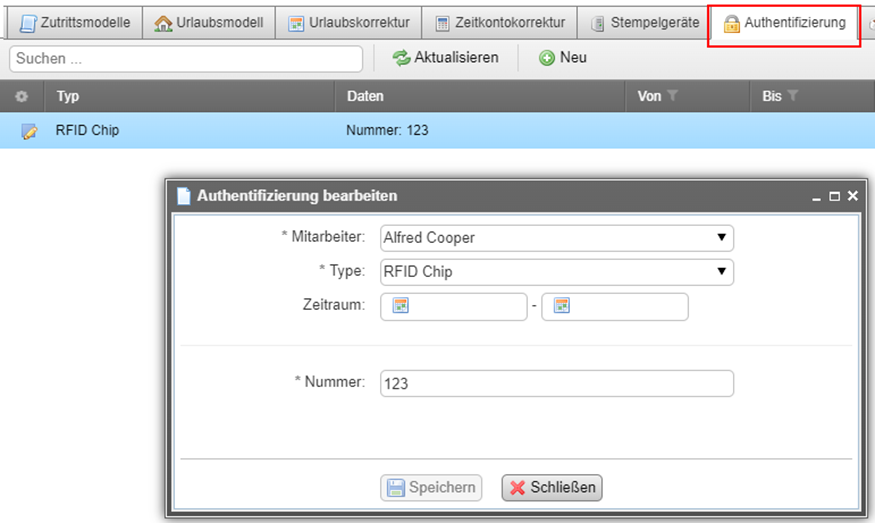Viewport: 875px width, 523px height.
Task: Open the end date calendar picker icon
Action: [x=561, y=306]
